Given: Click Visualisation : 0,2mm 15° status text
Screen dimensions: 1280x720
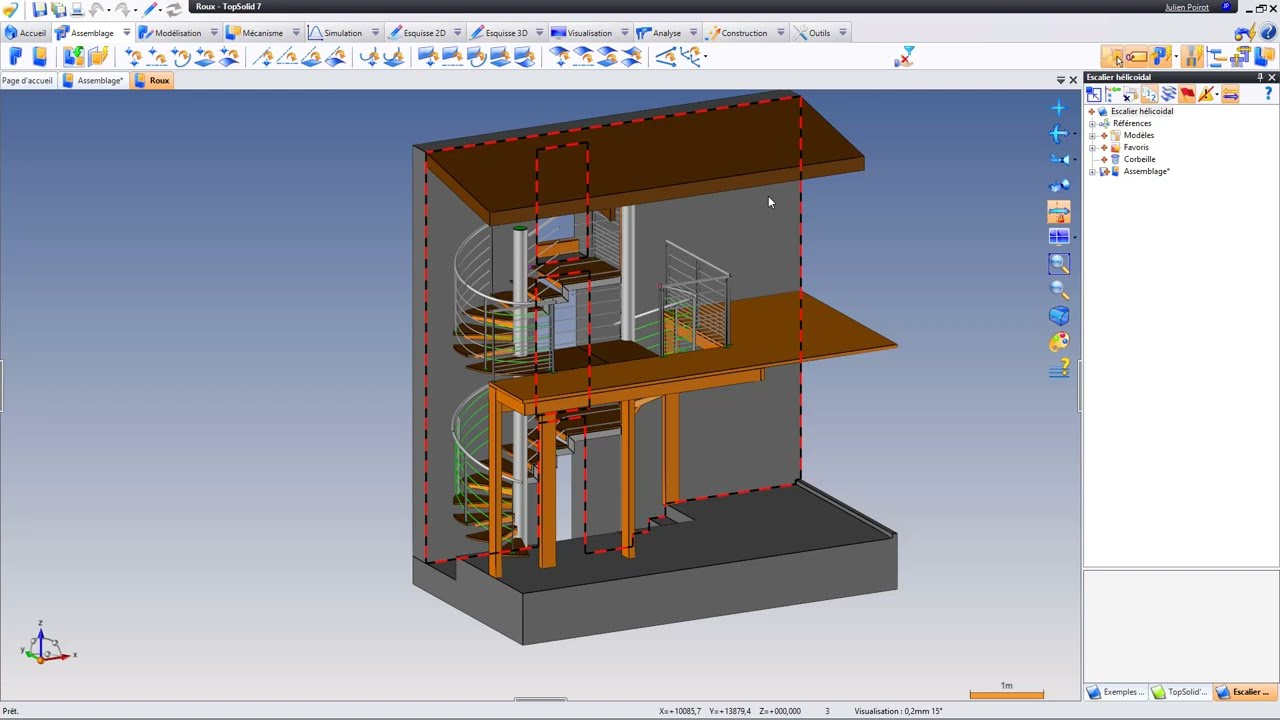Looking at the screenshot, I should [x=898, y=711].
